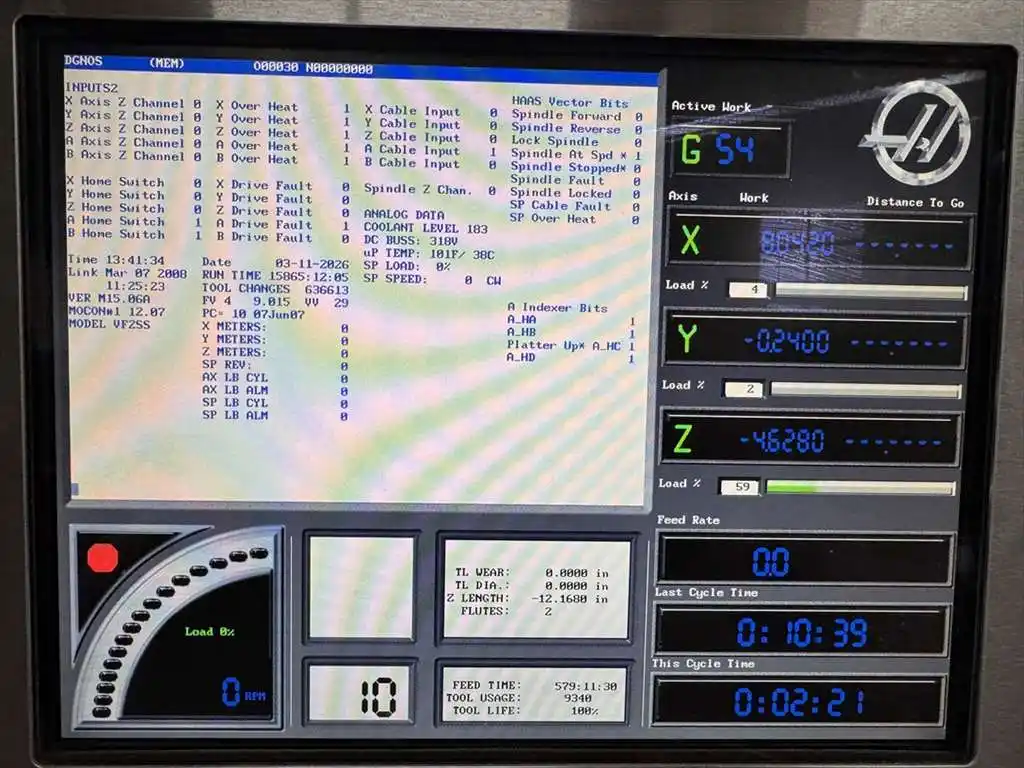Click the MEM mode indicator
This screenshot has width=1024, height=768.
167,63
